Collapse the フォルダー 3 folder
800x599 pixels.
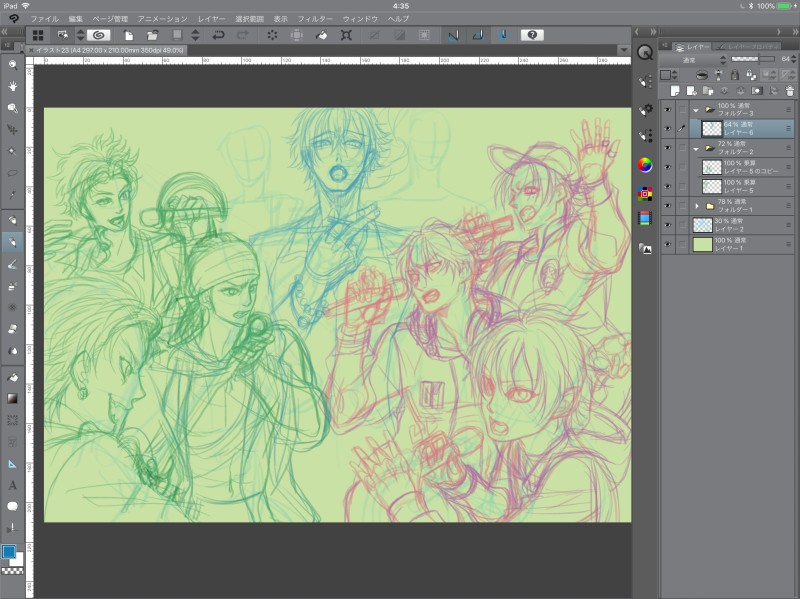click(x=695, y=110)
